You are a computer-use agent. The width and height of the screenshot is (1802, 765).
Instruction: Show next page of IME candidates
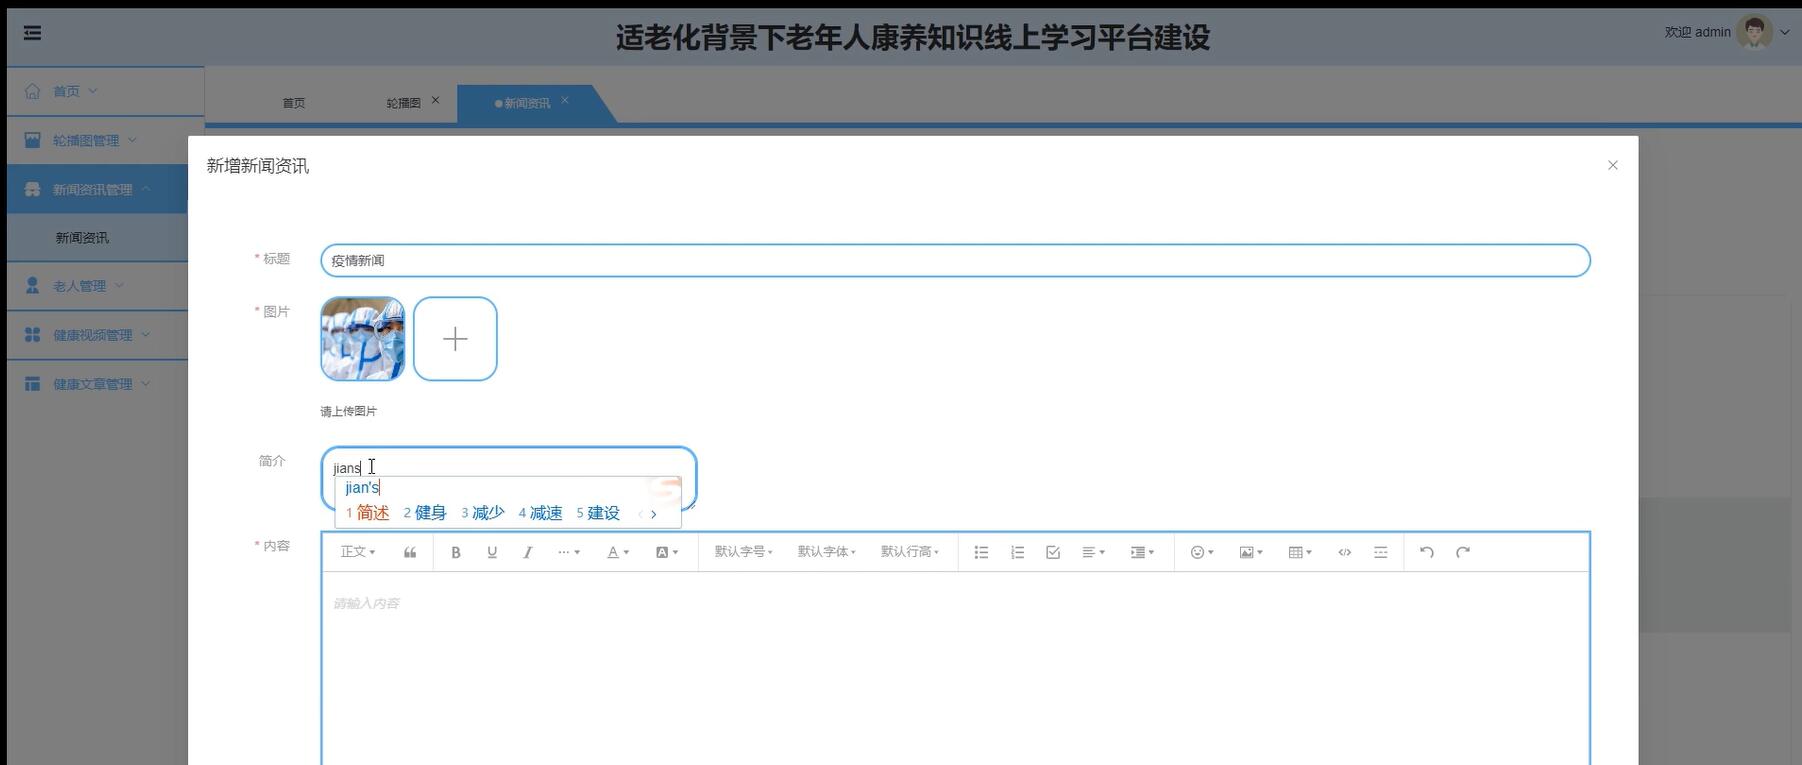pyautogui.click(x=654, y=514)
